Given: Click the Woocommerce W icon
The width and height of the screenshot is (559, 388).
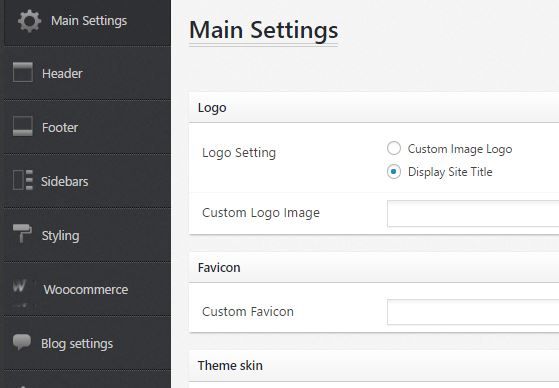Looking at the screenshot, I should click(x=19, y=286).
